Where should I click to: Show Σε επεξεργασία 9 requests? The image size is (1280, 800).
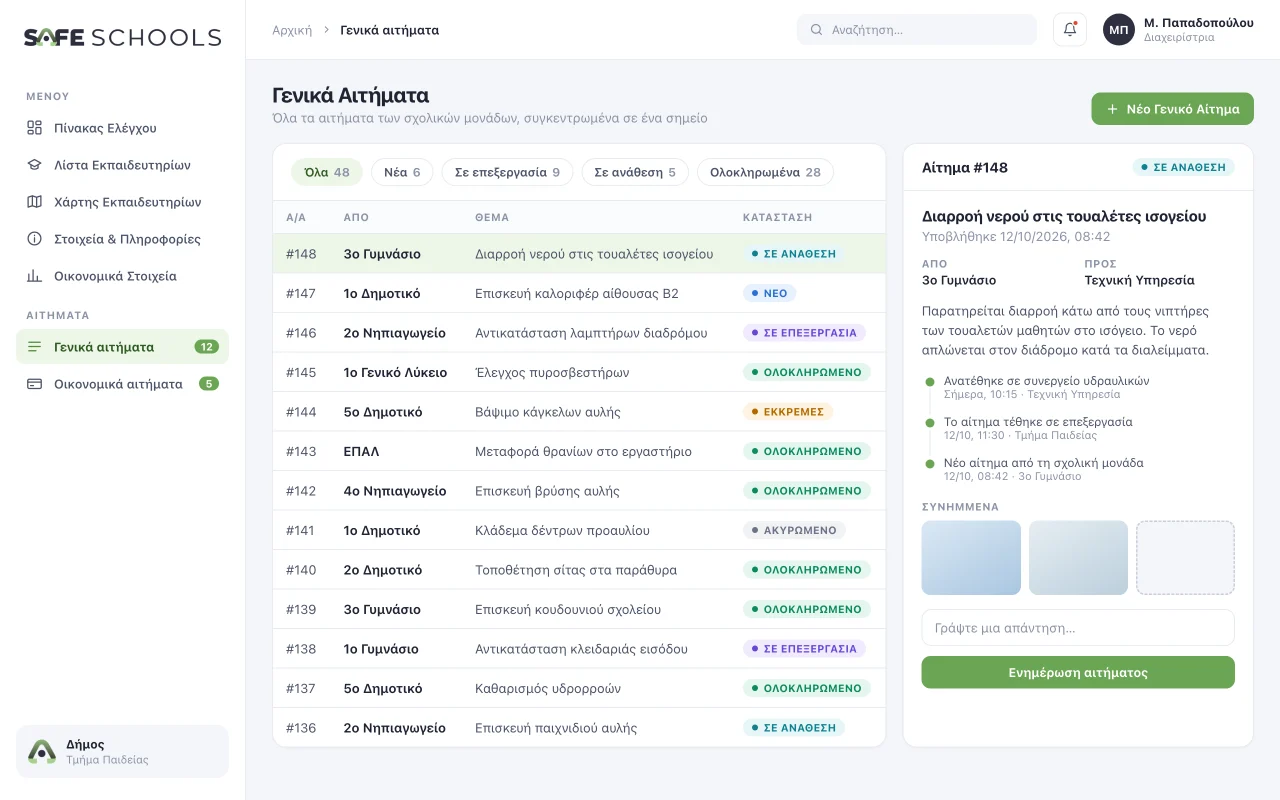coord(507,172)
